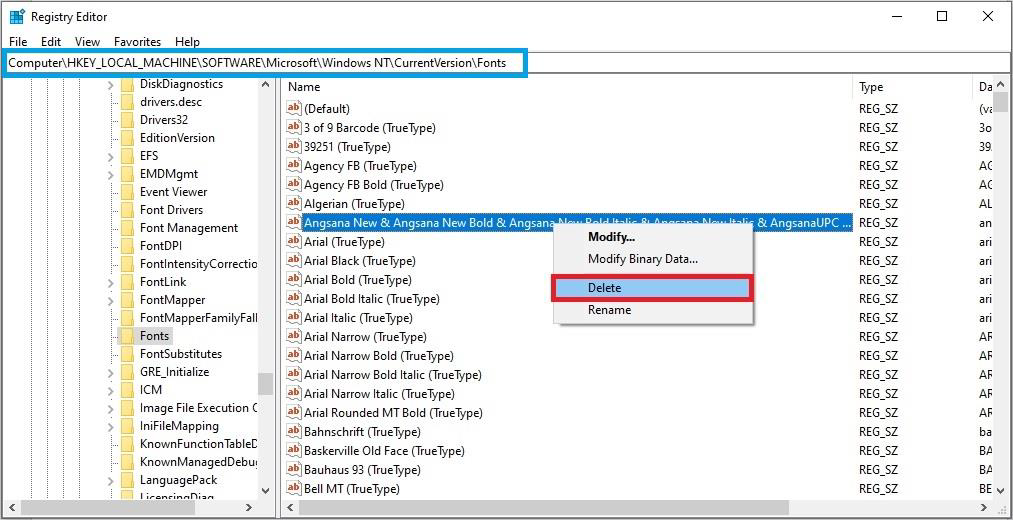The image size is (1013, 520).
Task: Click the icon beside Baskerville Old Face (TrueType)
Action: 294,450
